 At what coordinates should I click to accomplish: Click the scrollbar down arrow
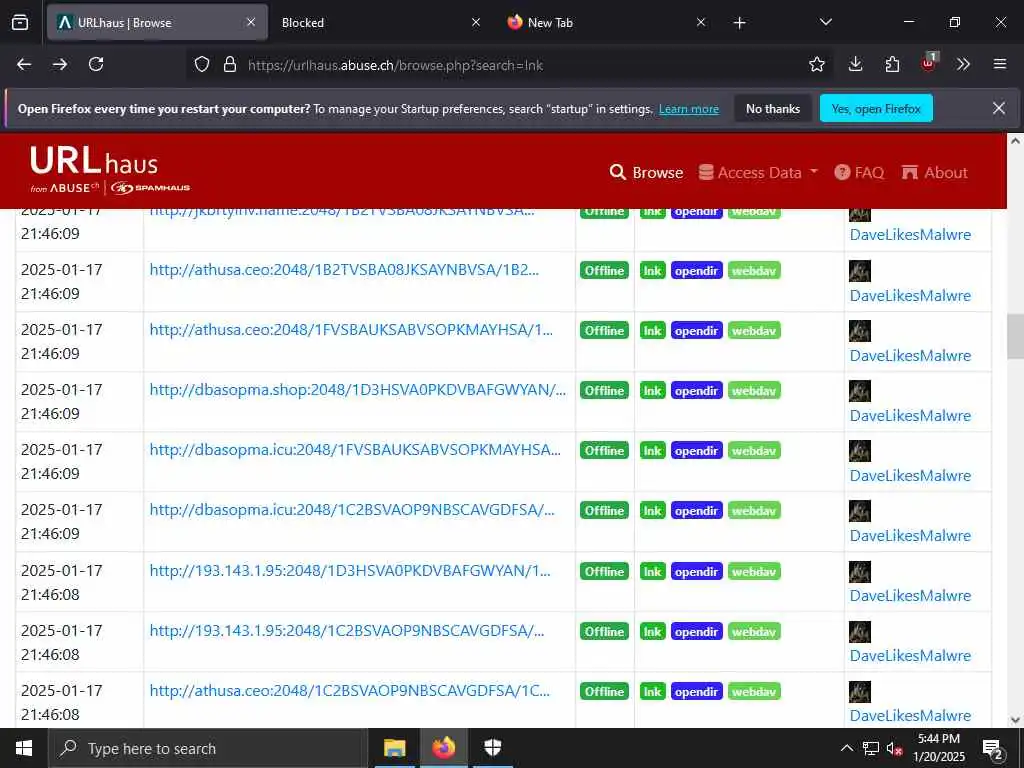pyautogui.click(x=1015, y=720)
